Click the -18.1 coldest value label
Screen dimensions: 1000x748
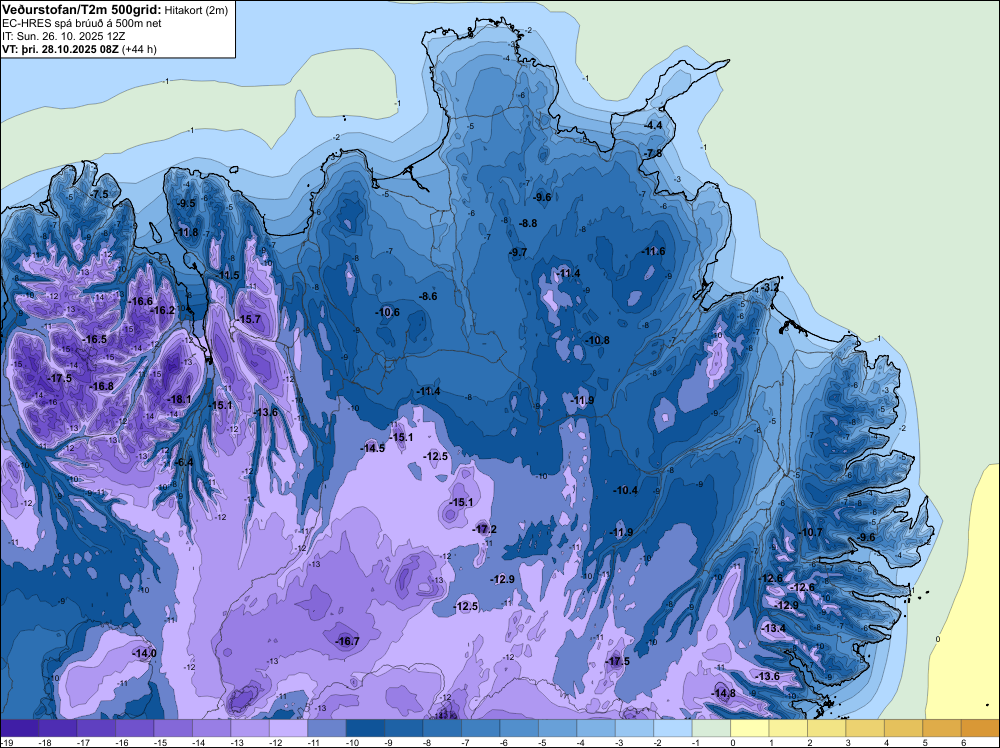[x=179, y=400]
